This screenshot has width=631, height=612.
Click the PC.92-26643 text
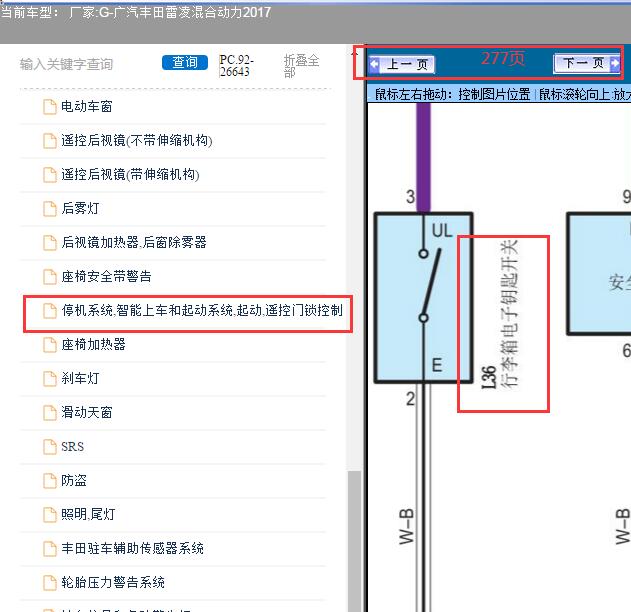click(x=236, y=66)
